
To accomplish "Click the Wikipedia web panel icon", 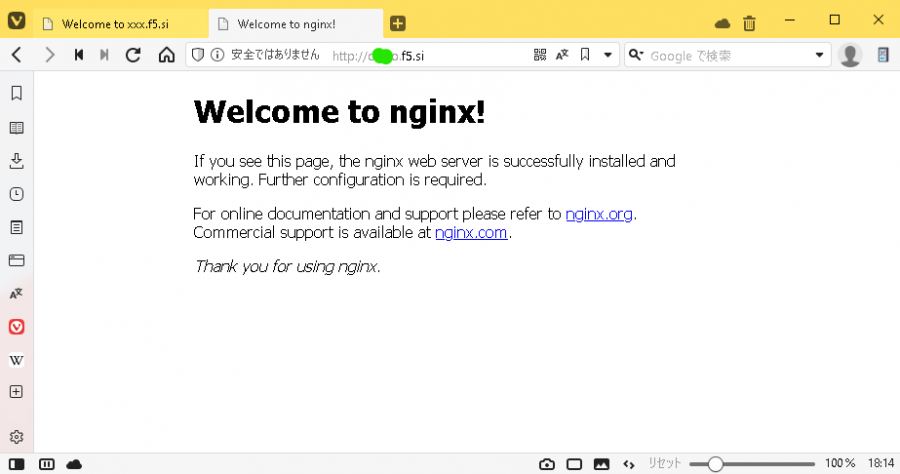I will point(16,359).
